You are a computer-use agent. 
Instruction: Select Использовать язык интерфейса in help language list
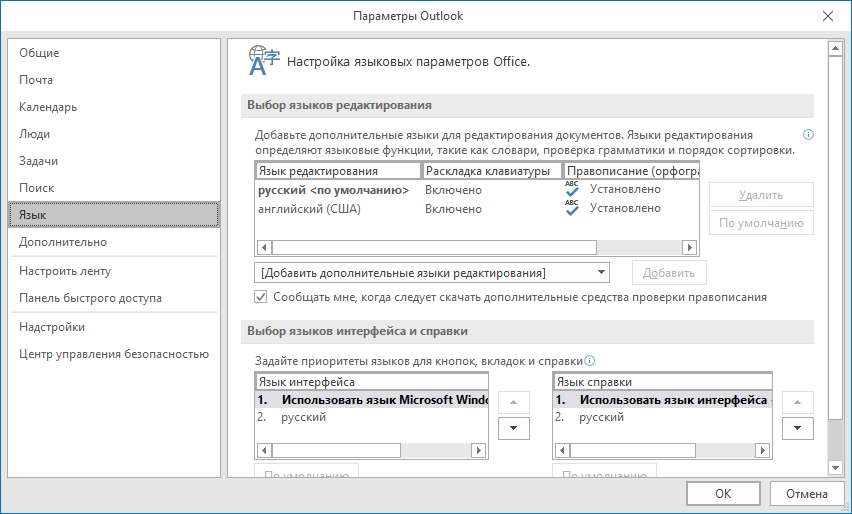pyautogui.click(x=662, y=400)
